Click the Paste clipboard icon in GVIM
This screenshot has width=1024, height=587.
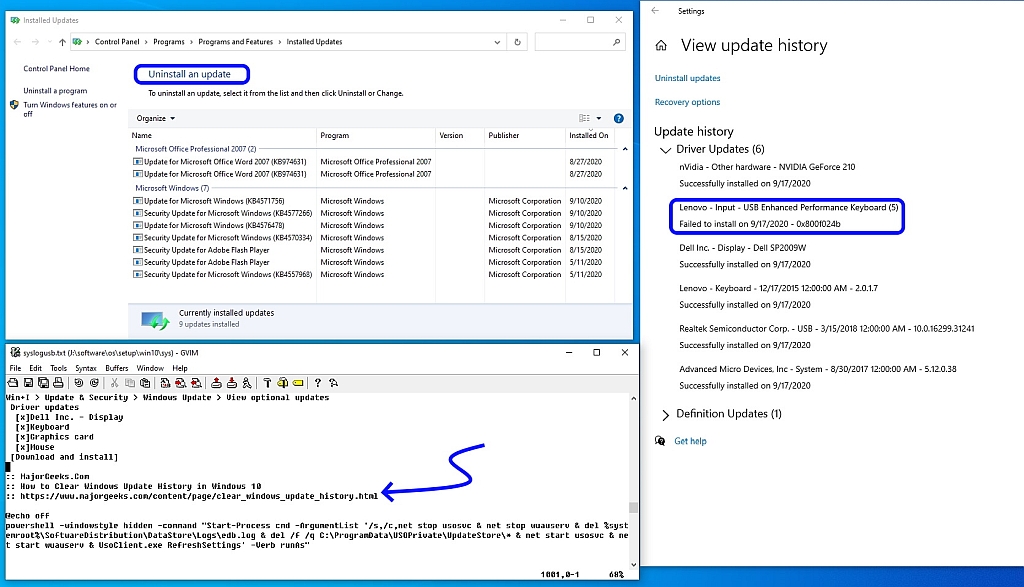pos(145,383)
